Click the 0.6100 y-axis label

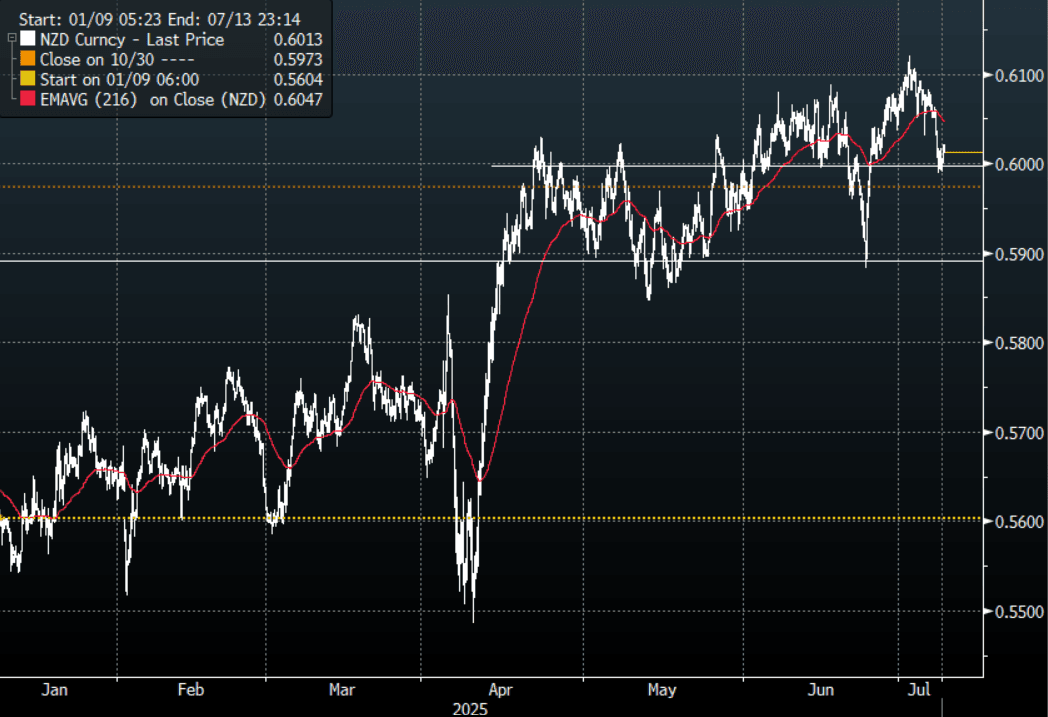click(1019, 75)
